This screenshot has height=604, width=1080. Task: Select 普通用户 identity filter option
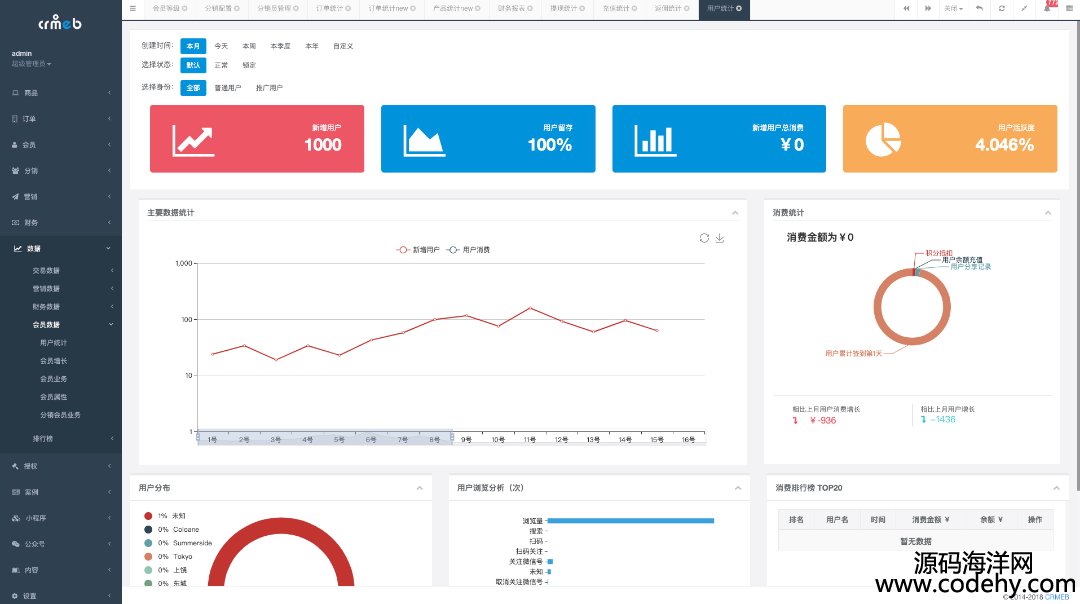(227, 87)
